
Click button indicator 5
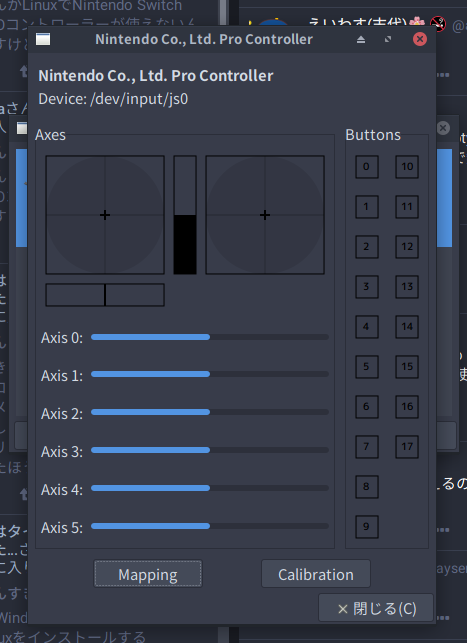[x=367, y=366]
